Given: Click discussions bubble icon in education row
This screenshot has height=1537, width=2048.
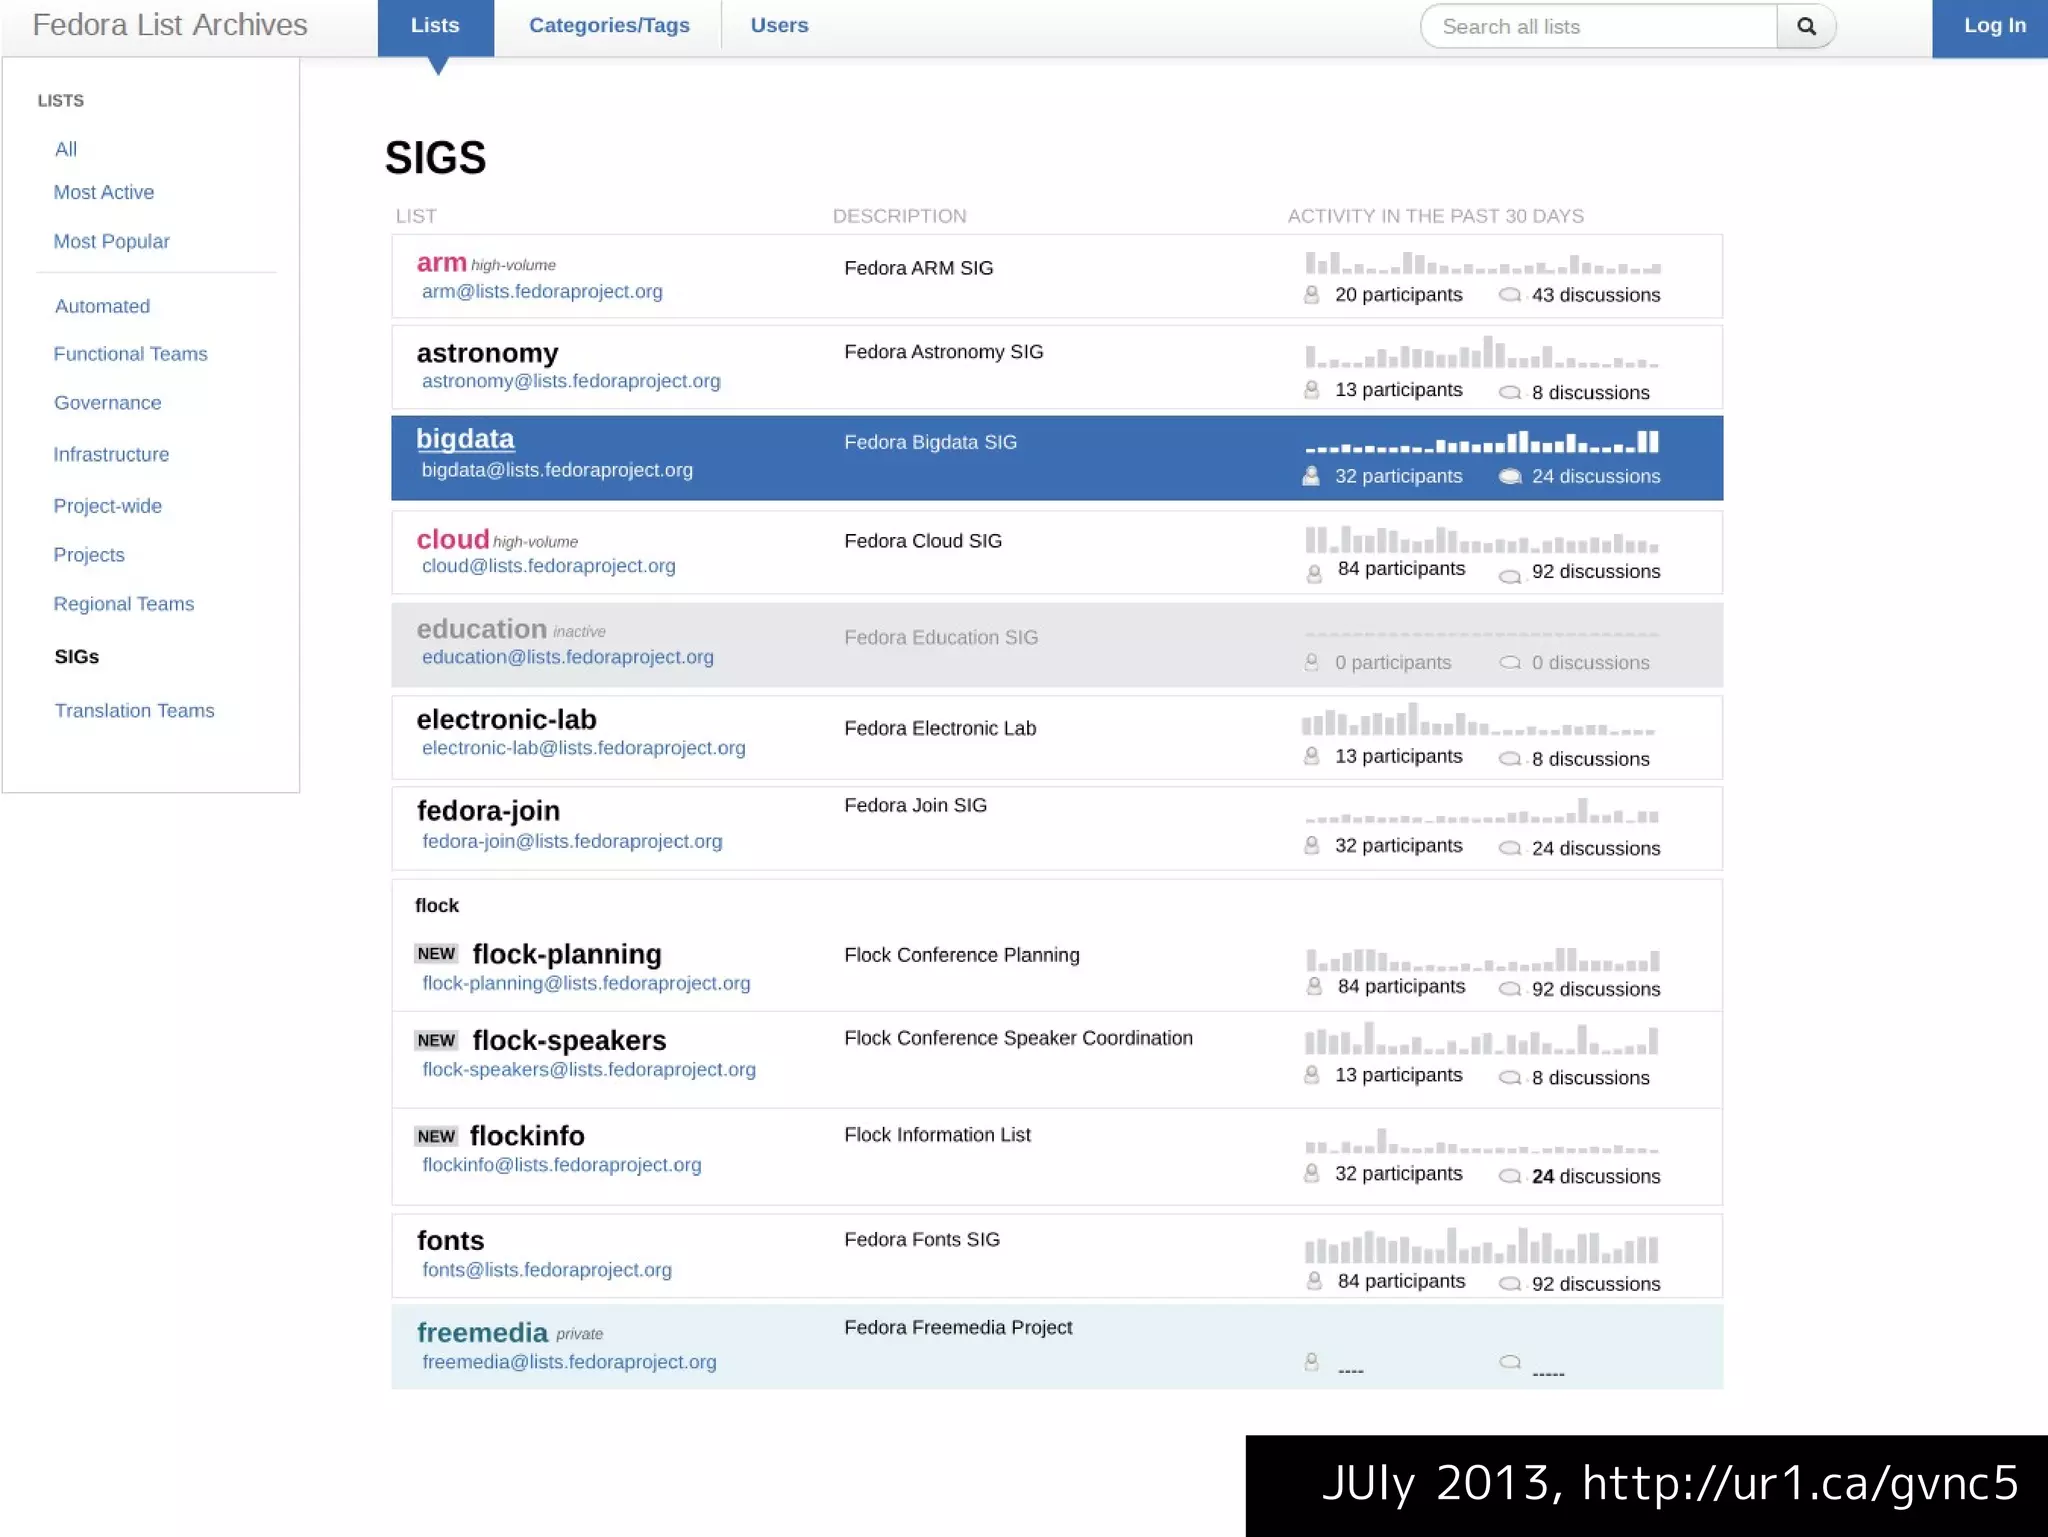Looking at the screenshot, I should pyautogui.click(x=1510, y=662).
